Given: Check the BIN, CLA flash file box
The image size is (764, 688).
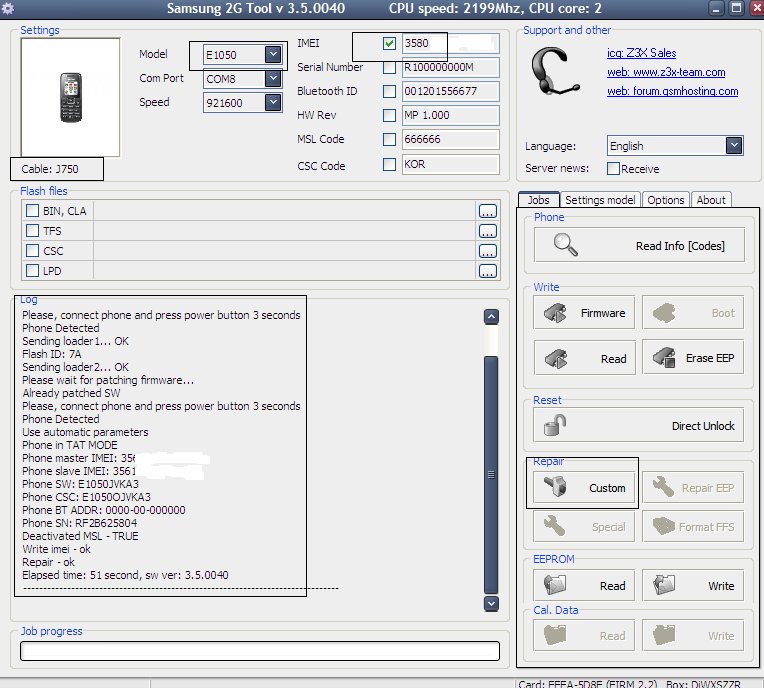Looking at the screenshot, I should [32, 210].
